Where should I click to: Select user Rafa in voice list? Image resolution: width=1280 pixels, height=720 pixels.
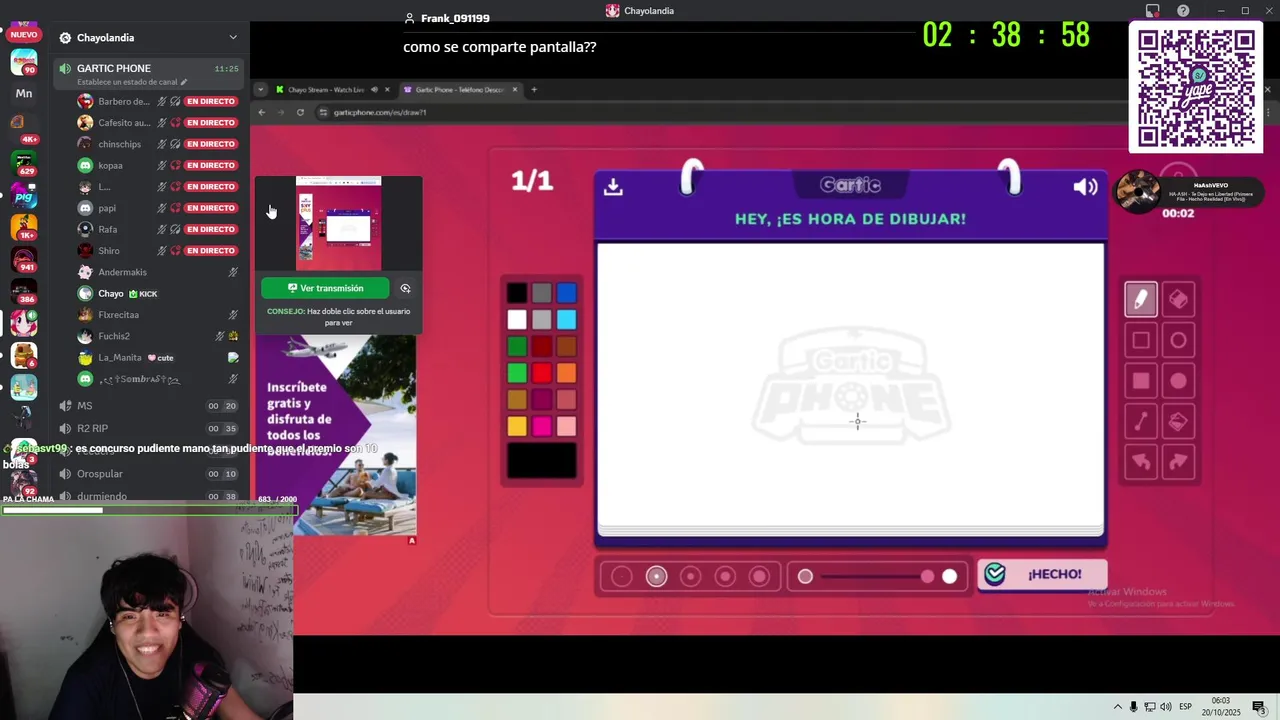click(157, 229)
